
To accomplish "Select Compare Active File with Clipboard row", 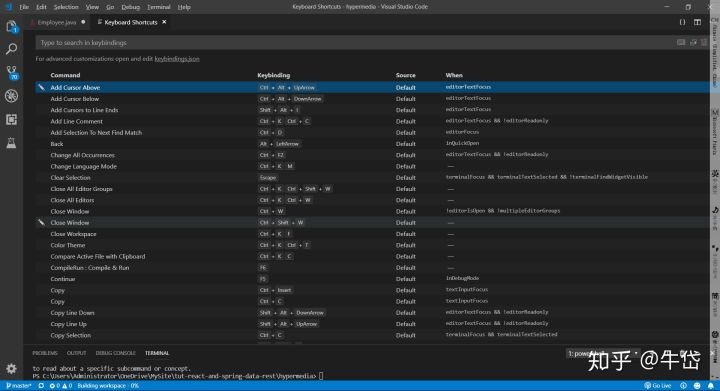I will click(372, 257).
